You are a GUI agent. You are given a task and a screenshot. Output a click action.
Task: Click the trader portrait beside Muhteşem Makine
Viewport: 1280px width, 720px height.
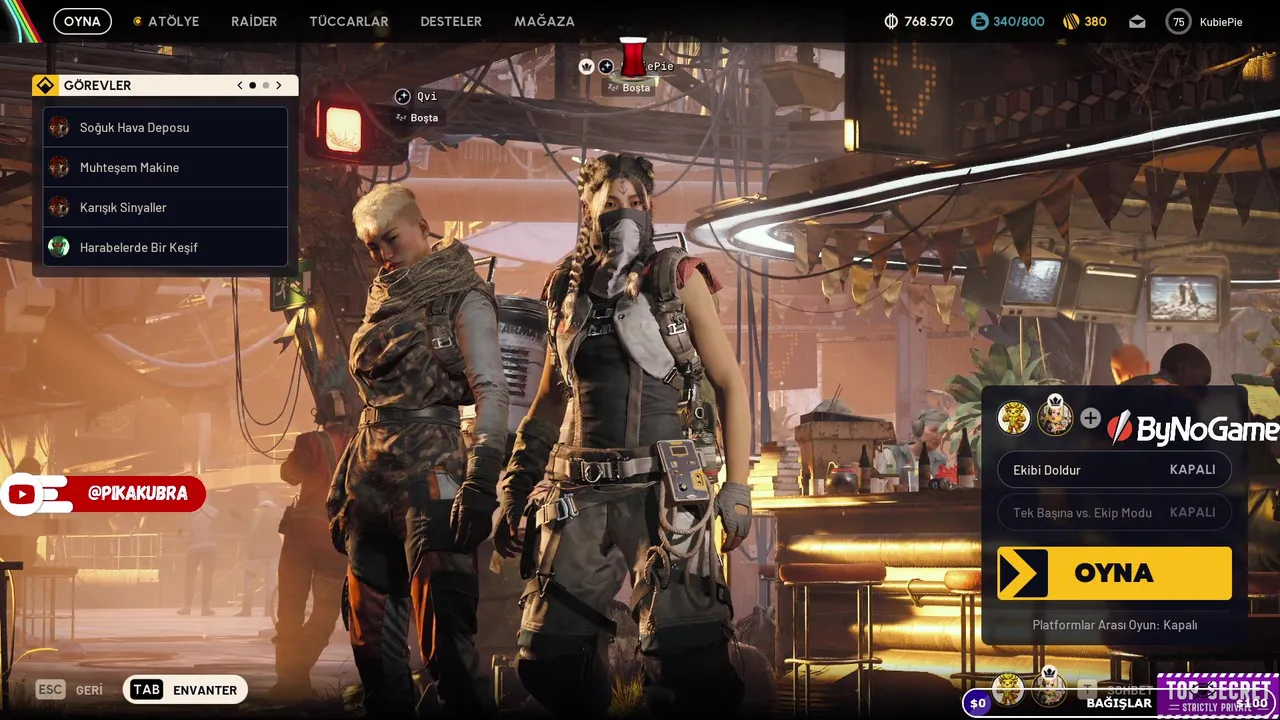(x=59, y=167)
